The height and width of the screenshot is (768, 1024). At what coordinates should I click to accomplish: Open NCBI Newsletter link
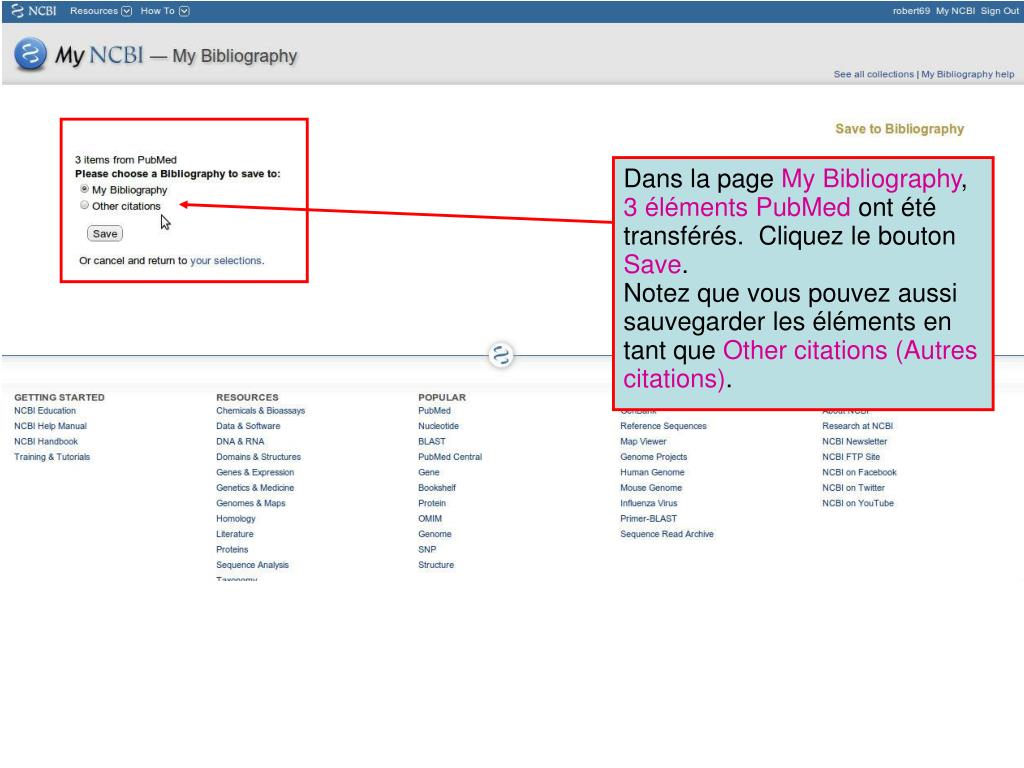[854, 441]
